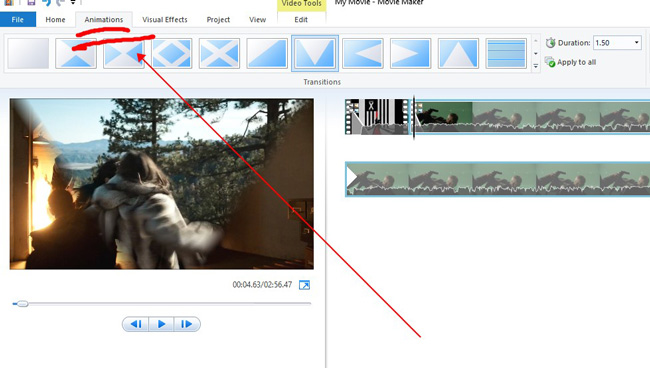
Task: Pick the X-shaped crisscross transition
Action: pos(219,53)
